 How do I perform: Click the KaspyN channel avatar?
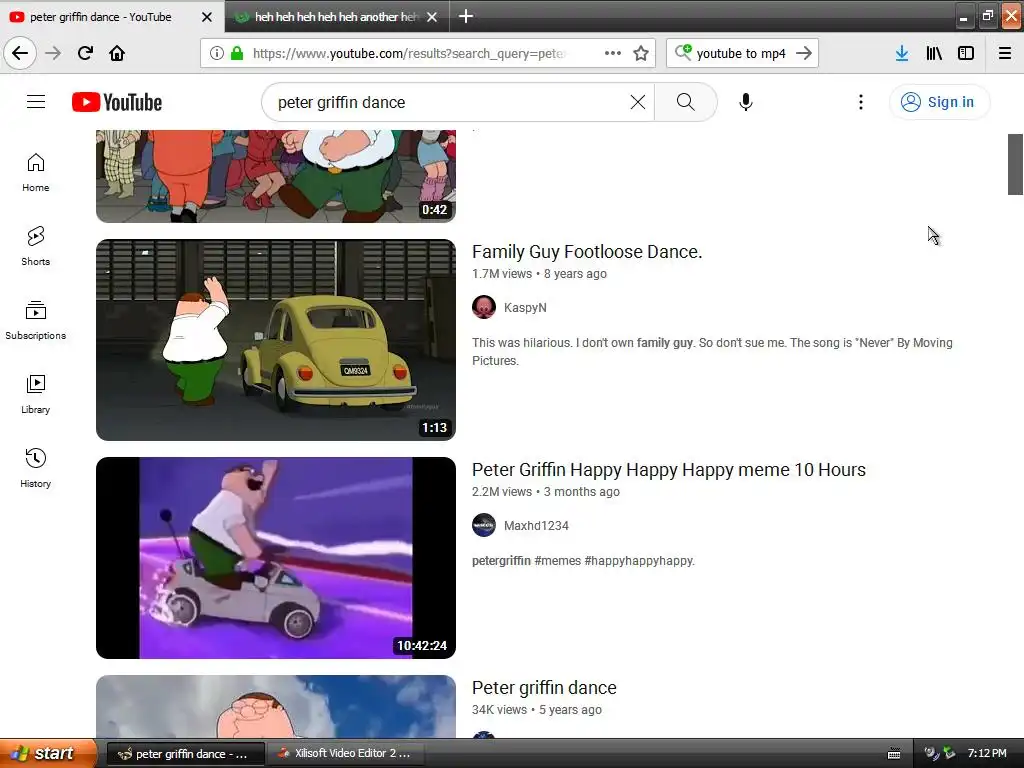[x=484, y=307]
